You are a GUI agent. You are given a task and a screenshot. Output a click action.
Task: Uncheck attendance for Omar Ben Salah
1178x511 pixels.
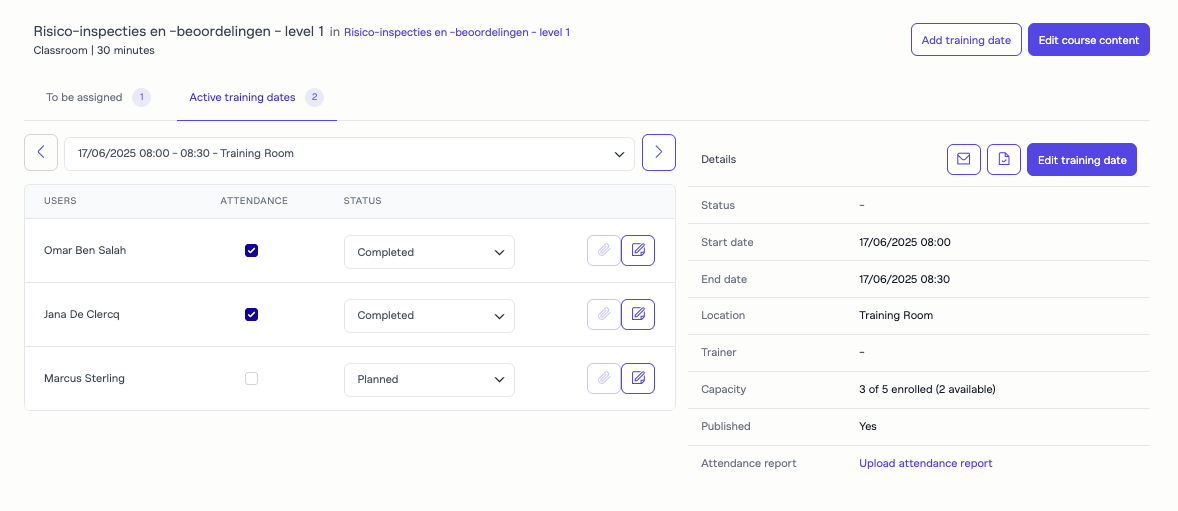[252, 251]
